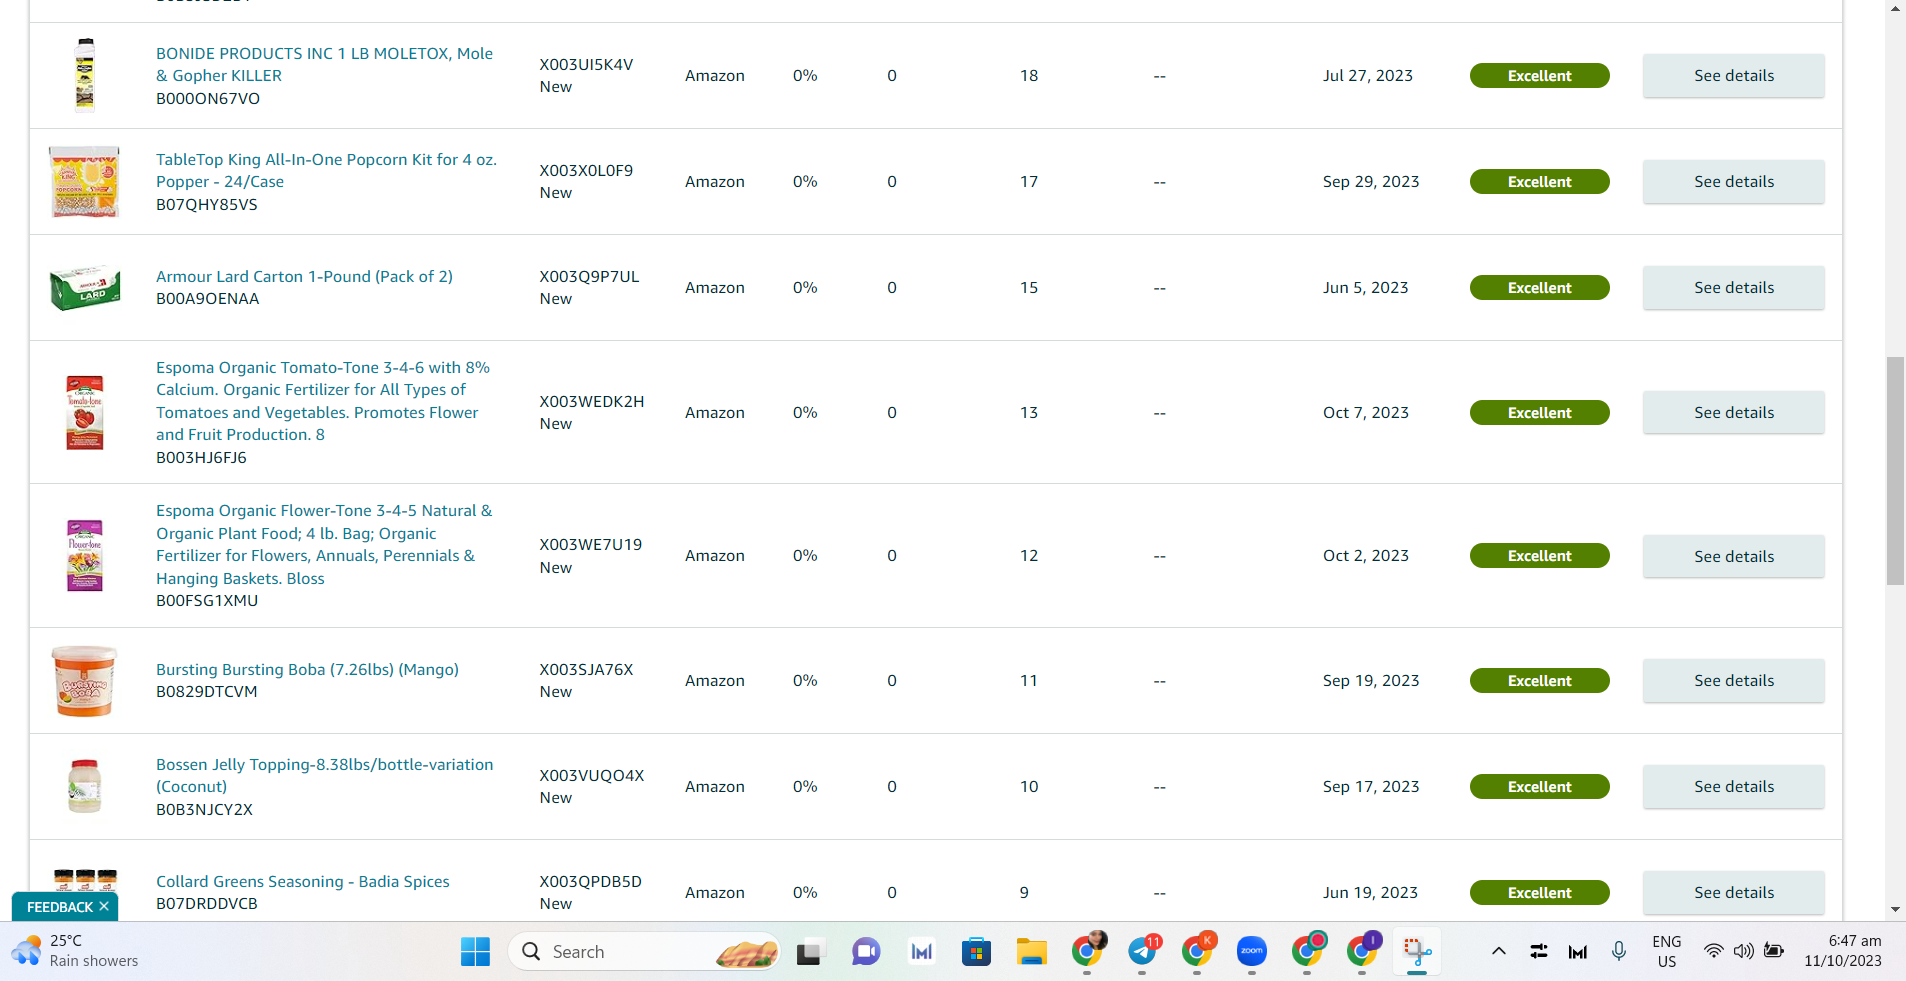Click the microphone icon in system tray
This screenshot has width=1906, height=981.
click(x=1619, y=951)
